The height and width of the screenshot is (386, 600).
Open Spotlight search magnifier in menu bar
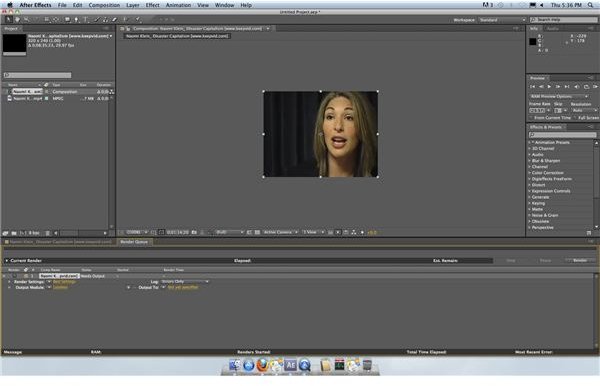[591, 5]
